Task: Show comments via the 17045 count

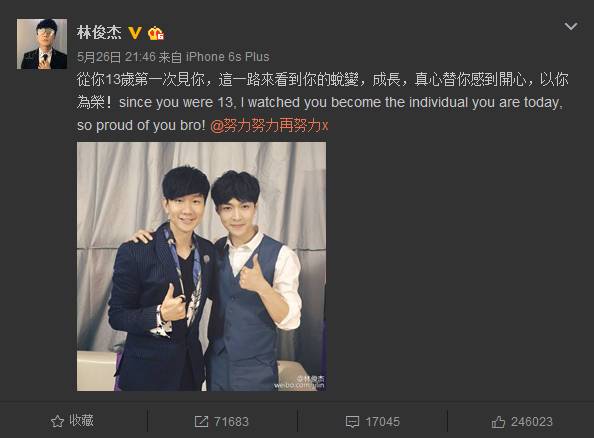Action: click(x=382, y=422)
